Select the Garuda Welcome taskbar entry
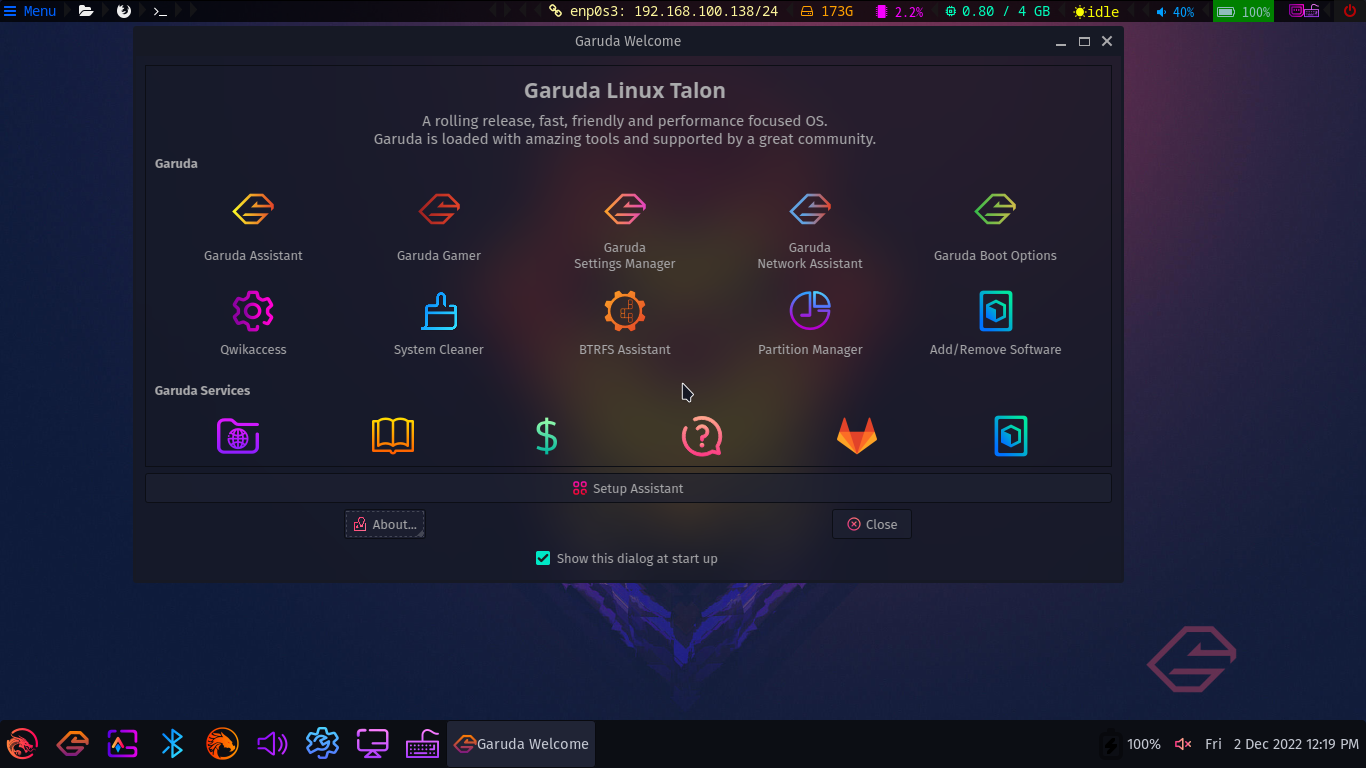The width and height of the screenshot is (1366, 768). [521, 744]
